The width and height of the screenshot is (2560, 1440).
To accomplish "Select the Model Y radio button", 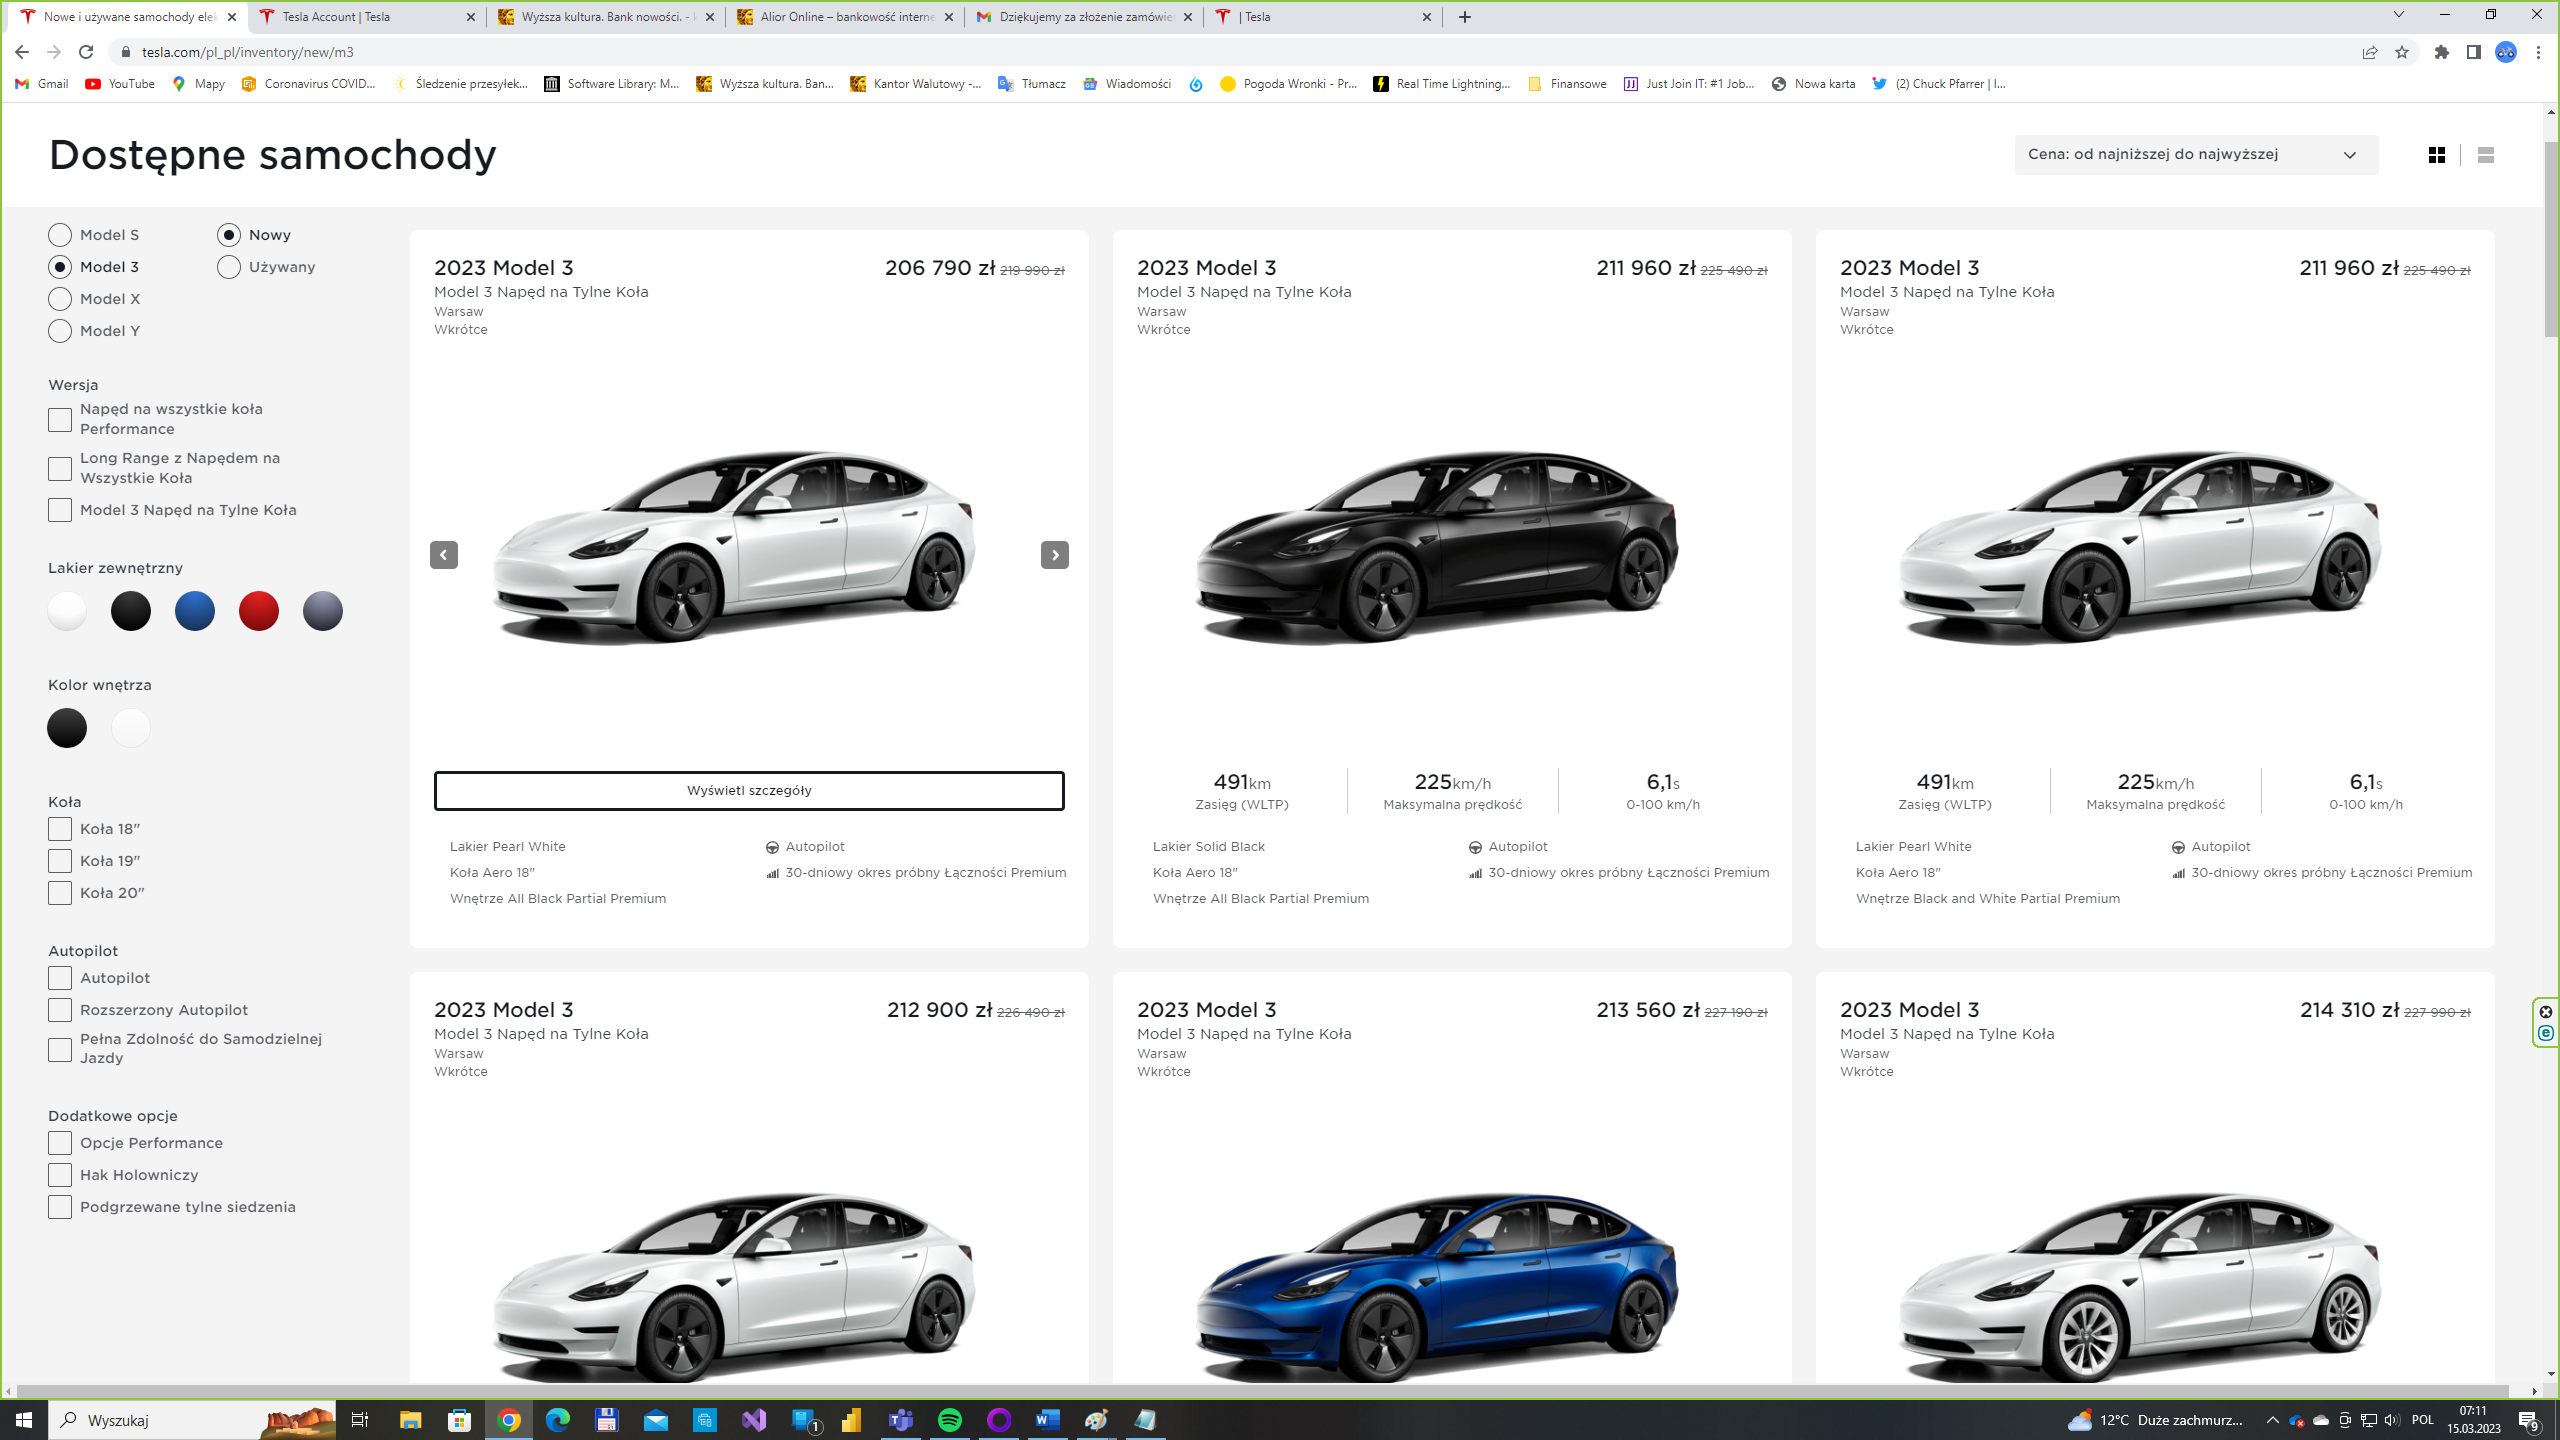I will (x=60, y=331).
